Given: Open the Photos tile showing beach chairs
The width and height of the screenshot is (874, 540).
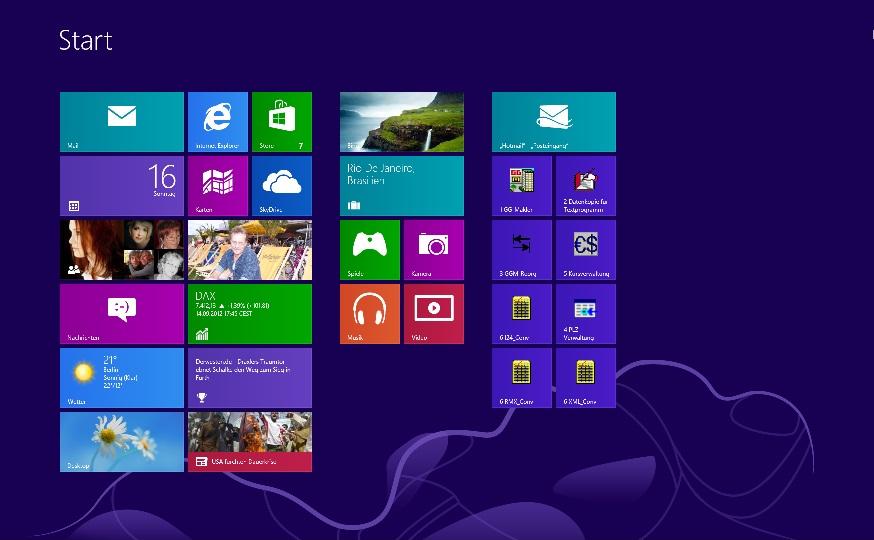Looking at the screenshot, I should point(250,250).
